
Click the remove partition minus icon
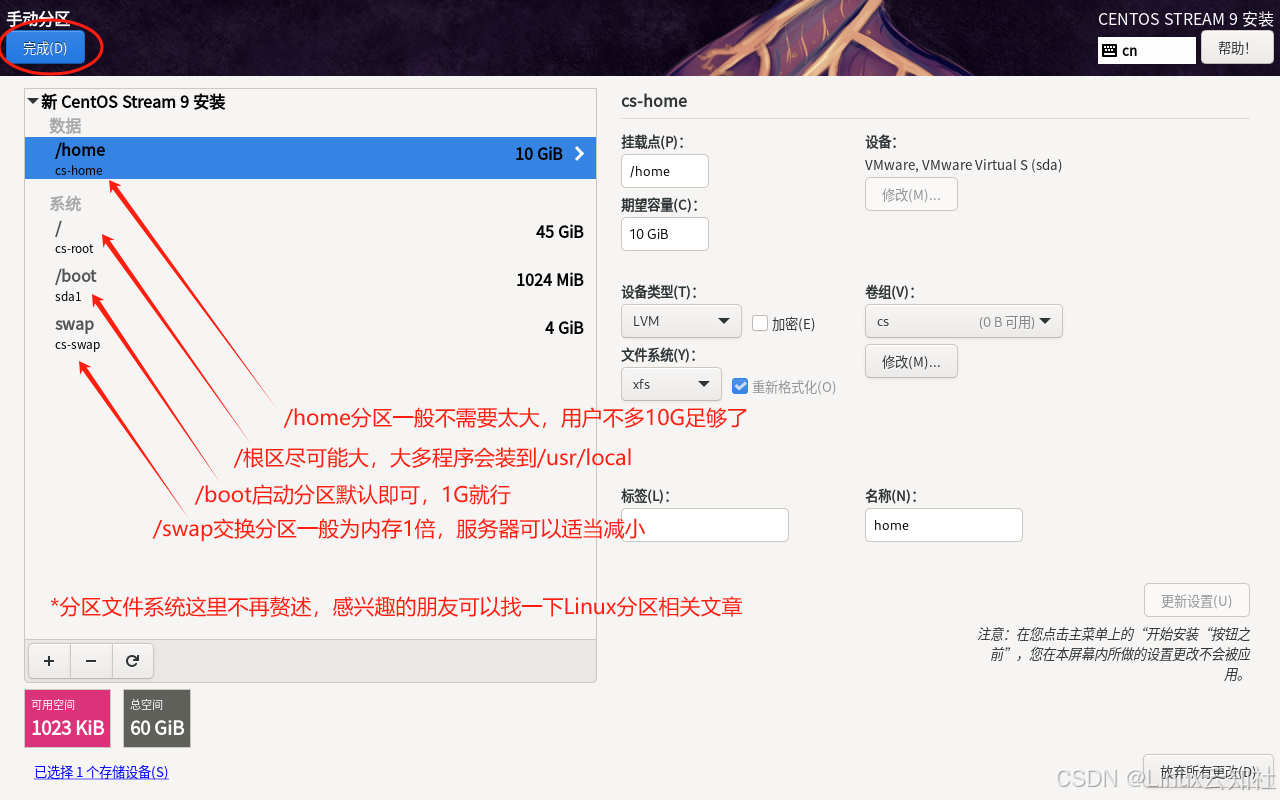90,661
